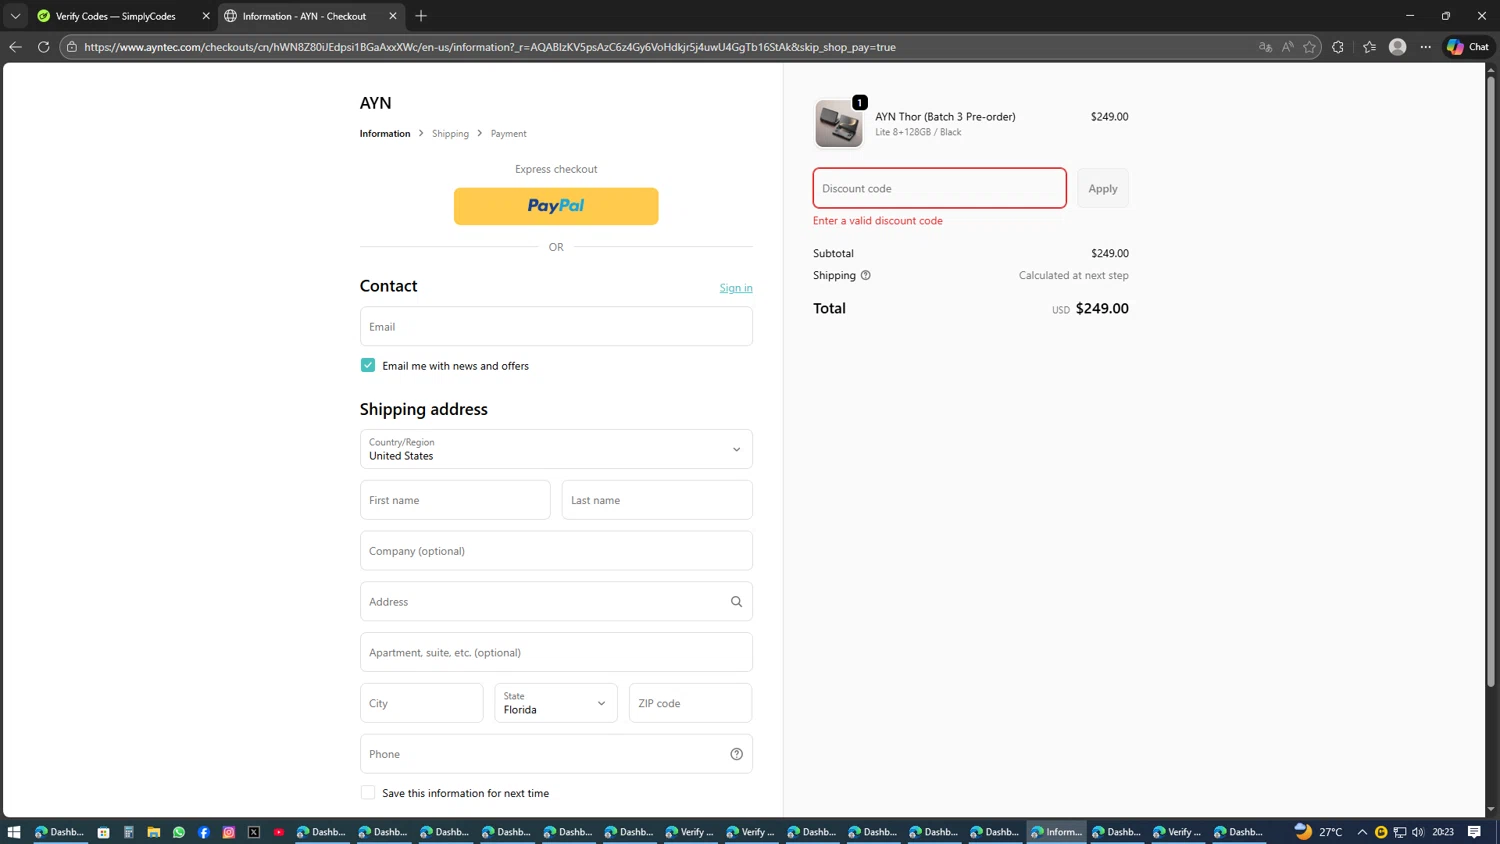
Task: Click the Address field
Action: click(556, 602)
